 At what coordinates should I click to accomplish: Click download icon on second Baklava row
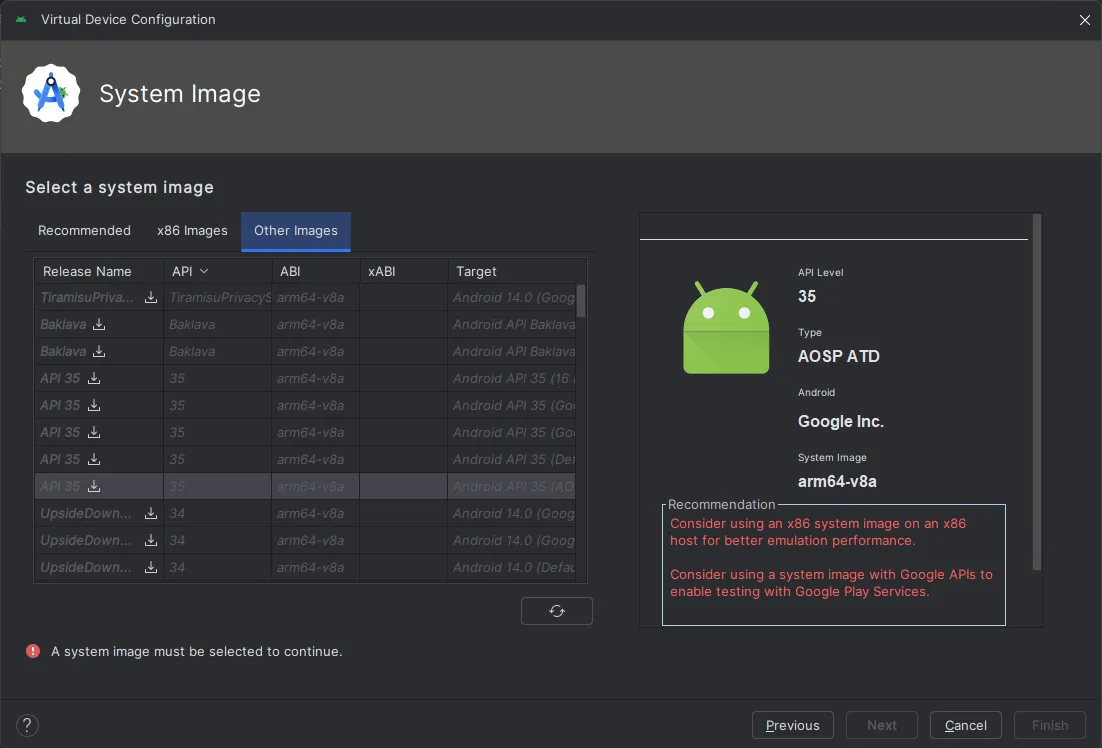pyautogui.click(x=99, y=352)
